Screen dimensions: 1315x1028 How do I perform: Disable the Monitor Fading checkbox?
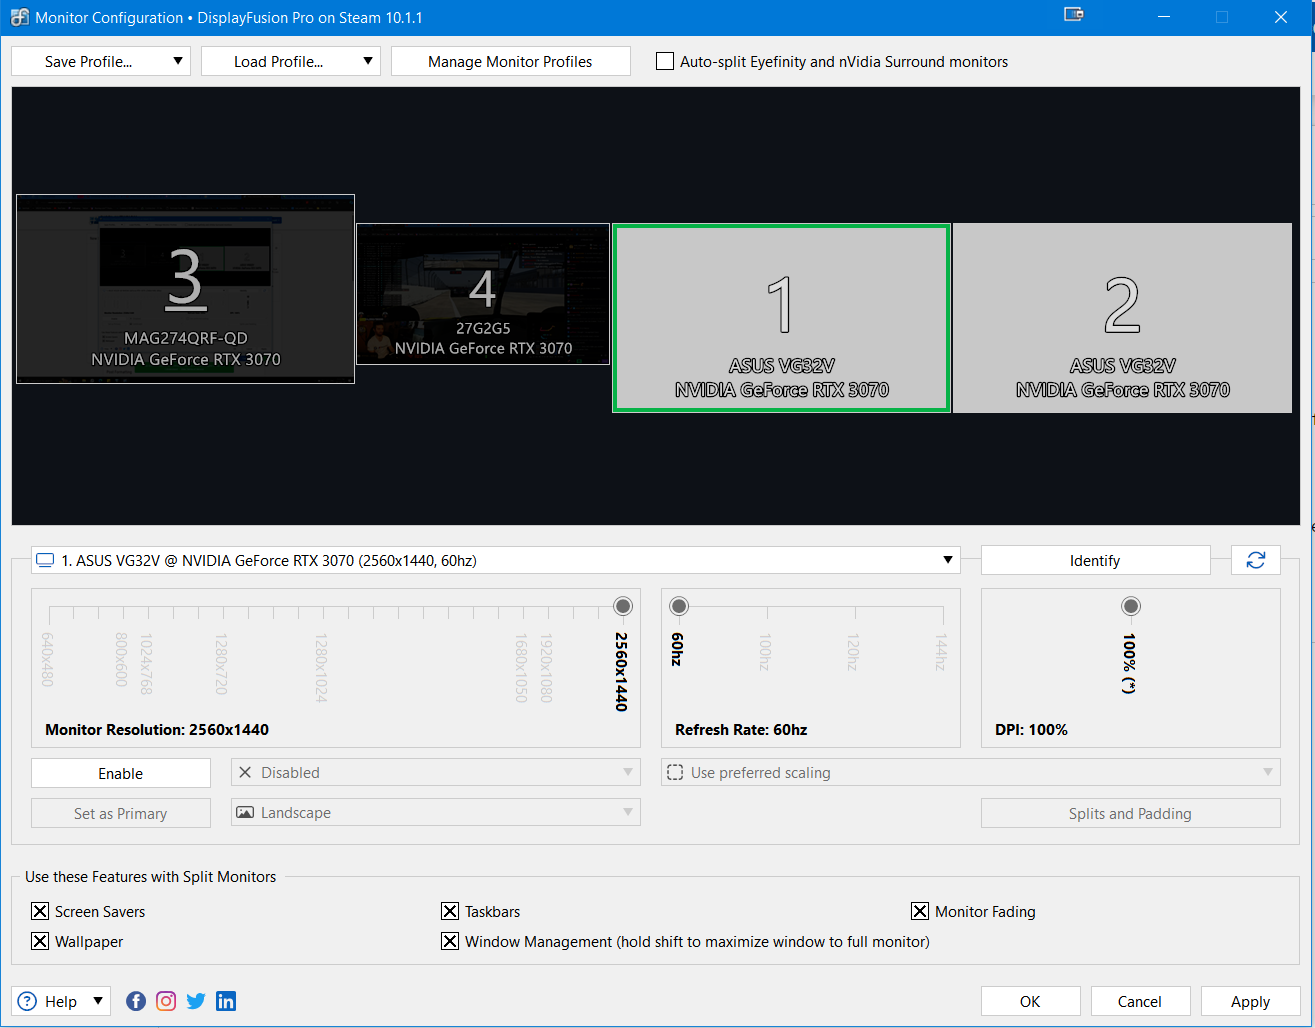point(920,911)
